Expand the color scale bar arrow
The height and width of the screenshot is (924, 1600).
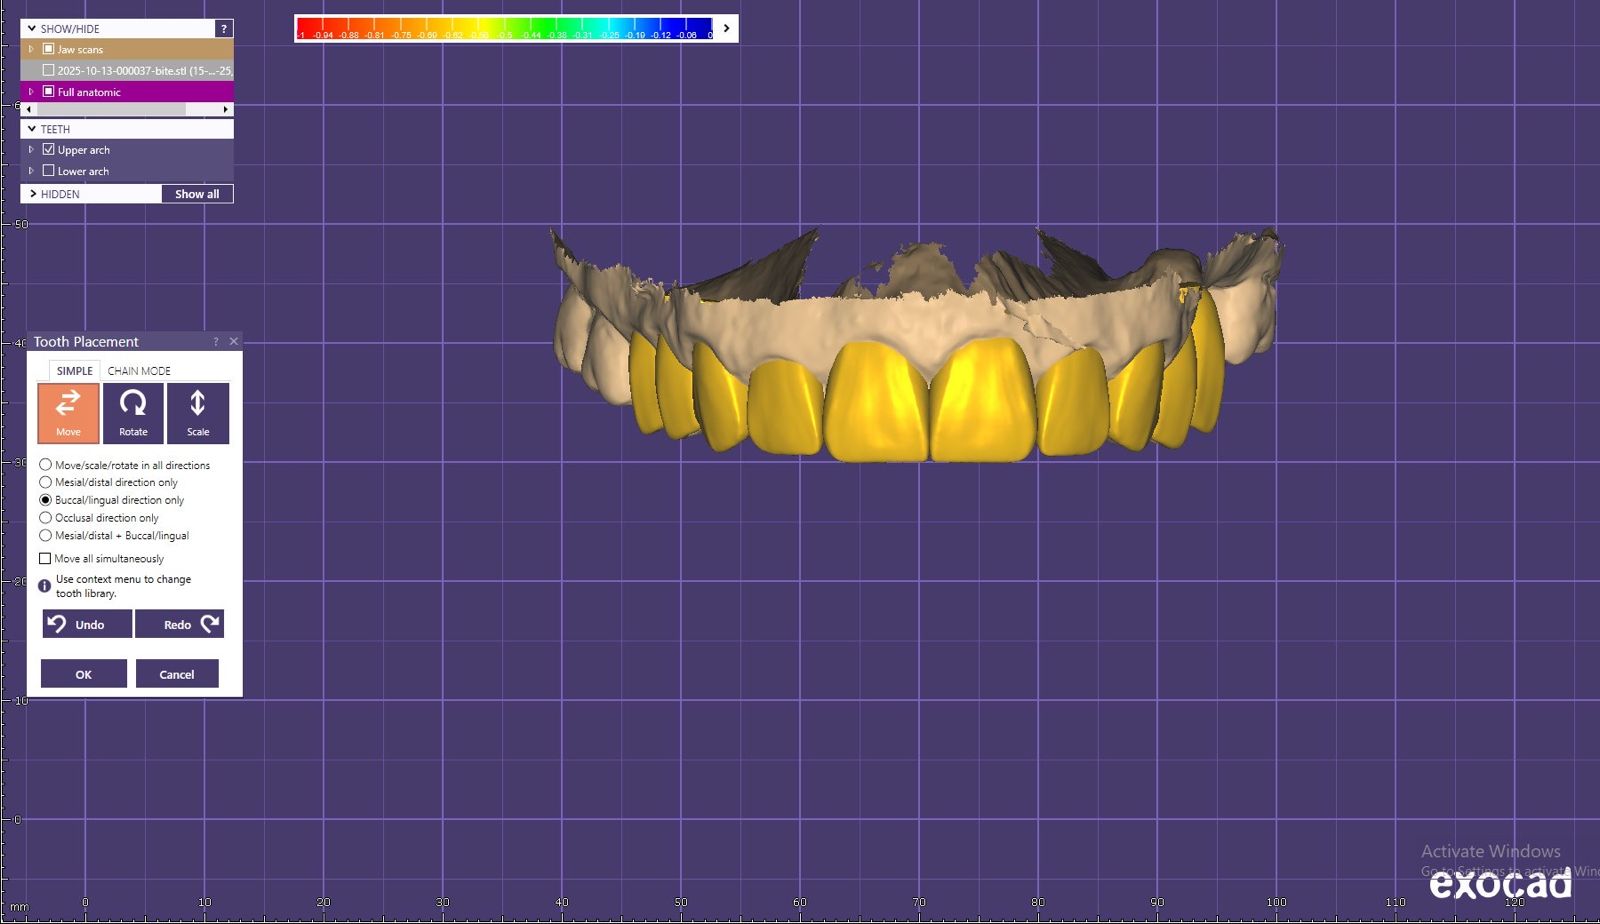(726, 29)
